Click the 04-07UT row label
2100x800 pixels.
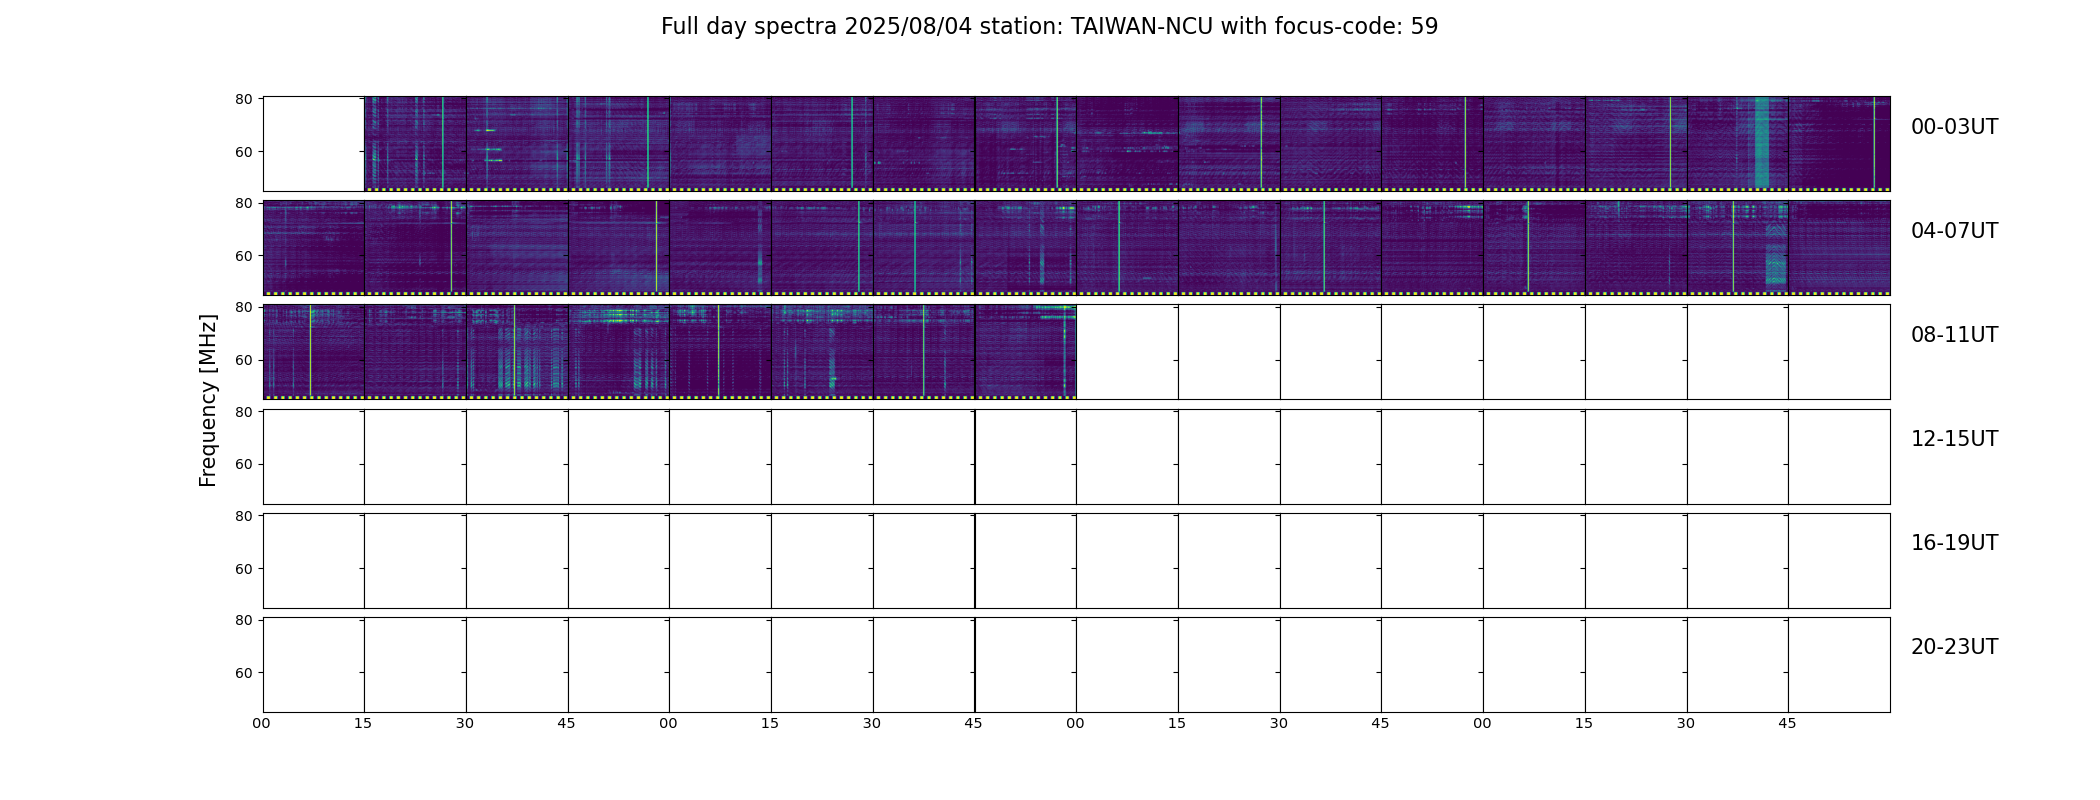click(1954, 231)
